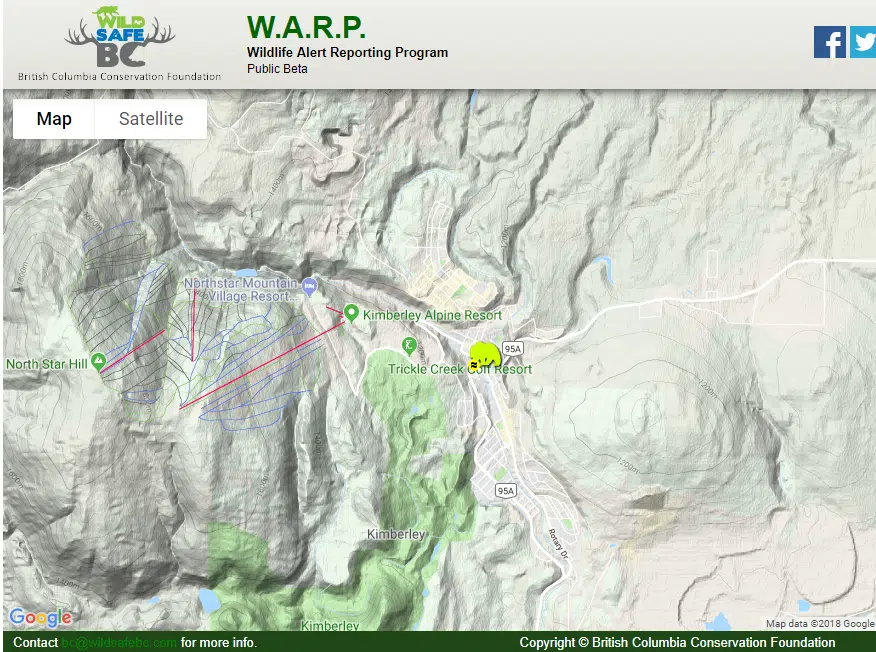Open the Twitter bird icon
The image size is (876, 652).
click(863, 42)
